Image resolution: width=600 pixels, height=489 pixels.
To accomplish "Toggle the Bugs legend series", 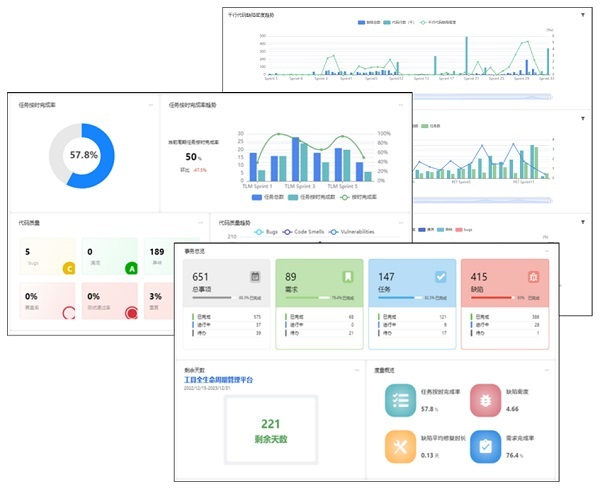I will click(x=266, y=232).
